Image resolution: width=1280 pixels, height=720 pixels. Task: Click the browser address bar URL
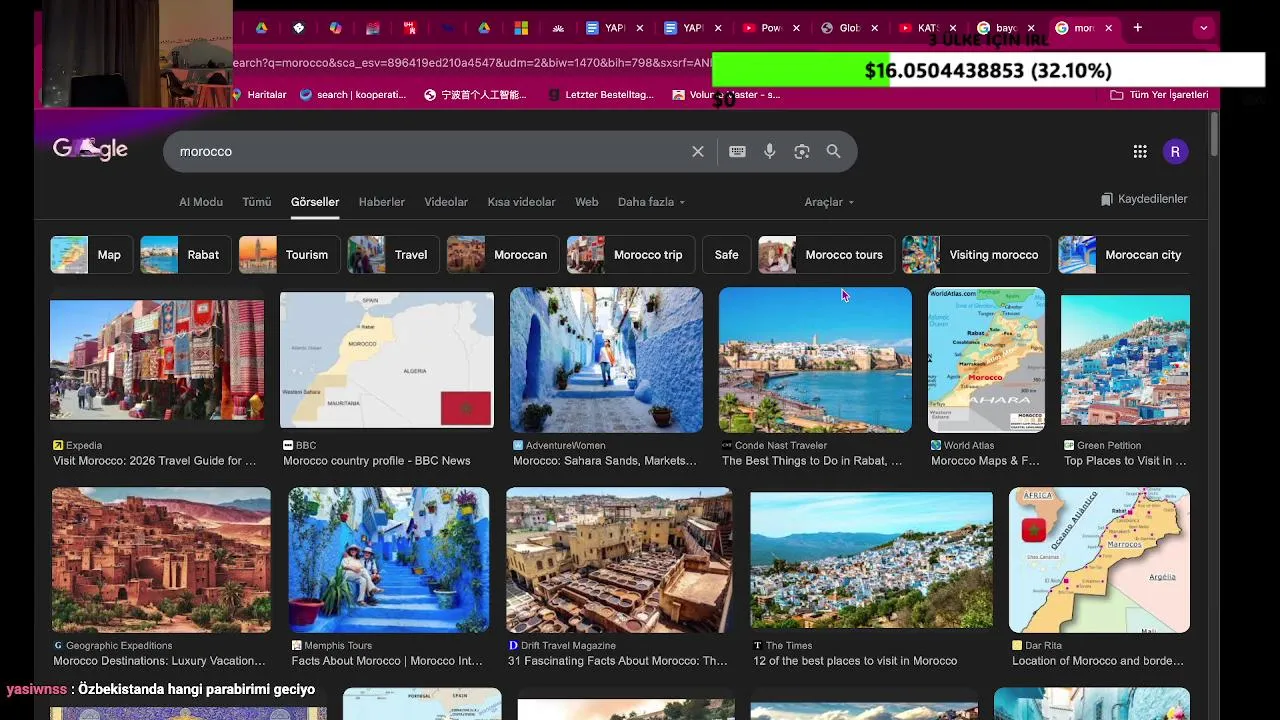(x=470, y=63)
